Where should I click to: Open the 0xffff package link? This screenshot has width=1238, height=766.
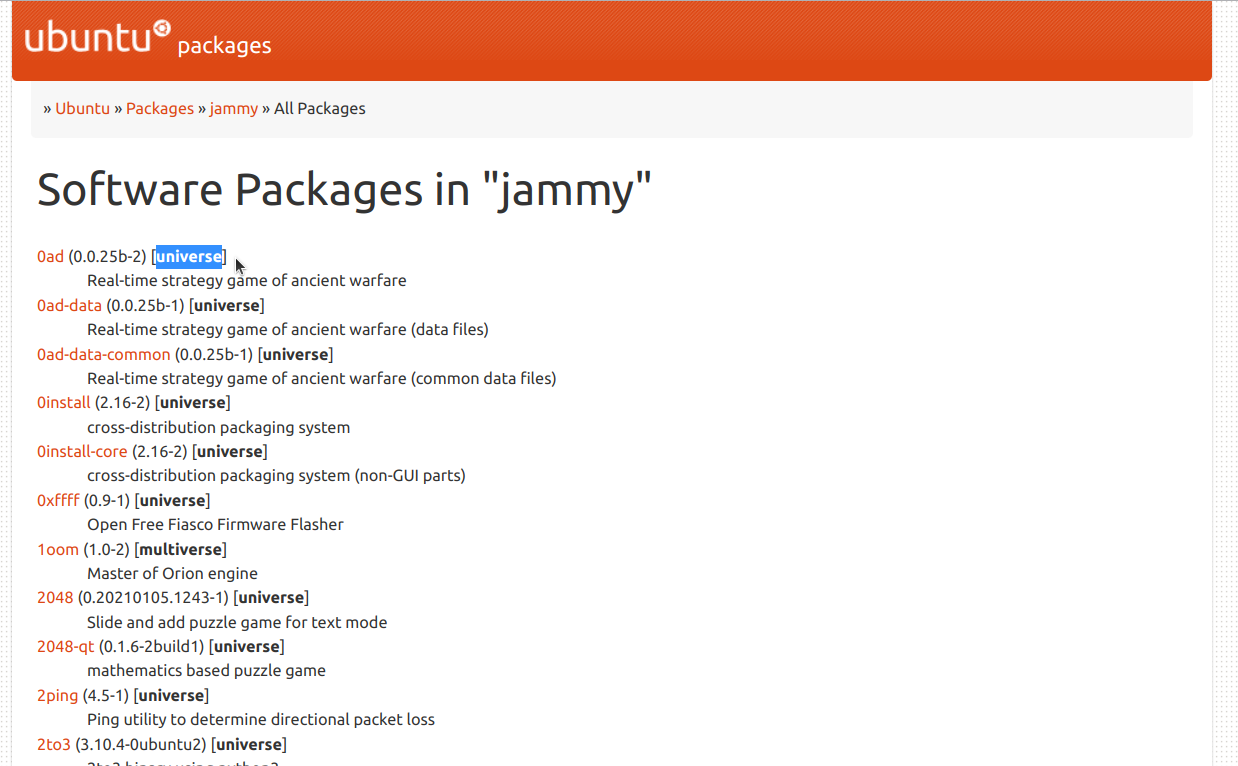click(x=58, y=500)
